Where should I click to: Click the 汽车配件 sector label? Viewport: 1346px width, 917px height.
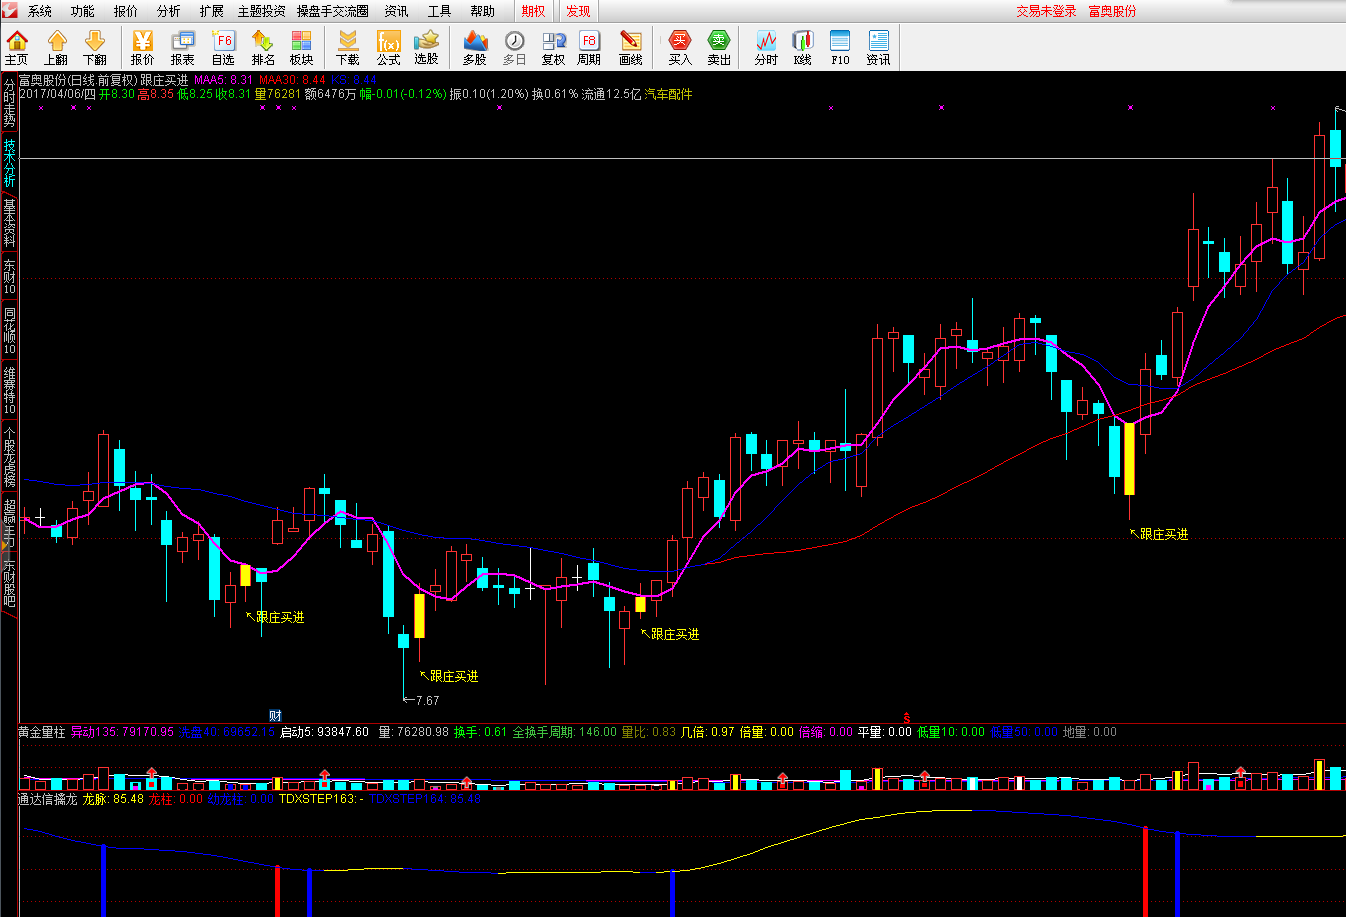(x=668, y=94)
